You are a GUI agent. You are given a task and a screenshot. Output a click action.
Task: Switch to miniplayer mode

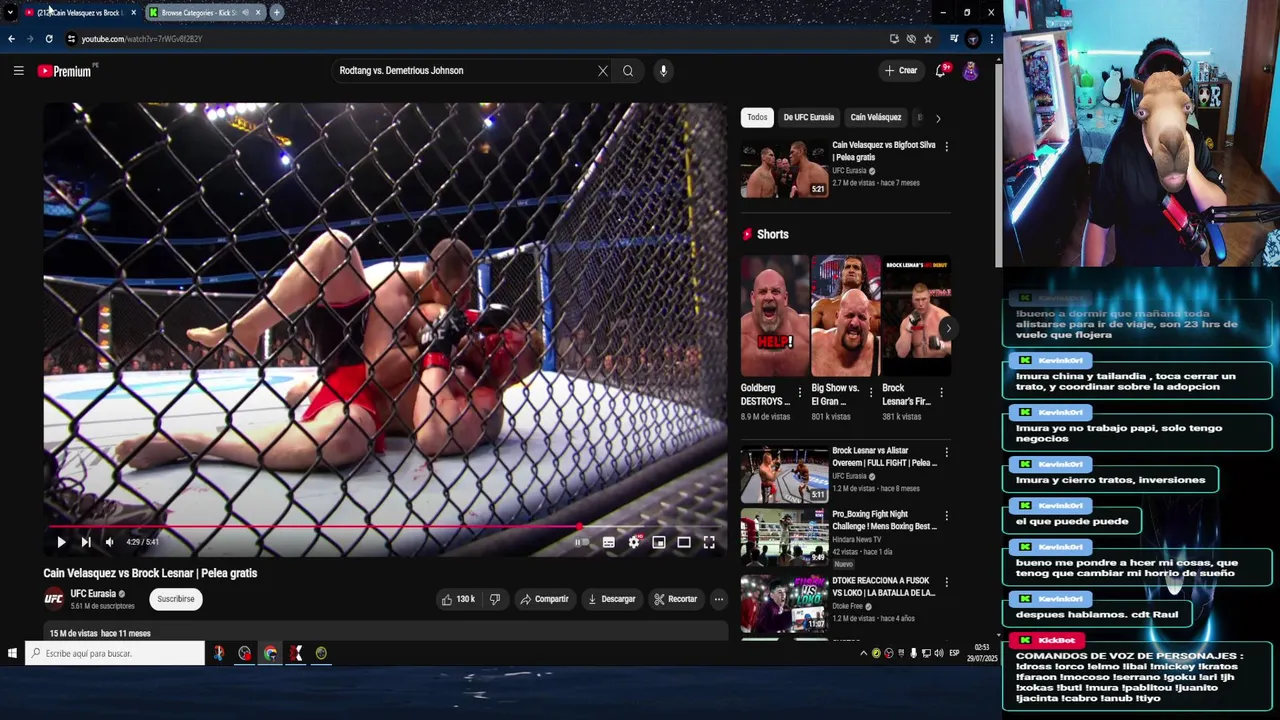659,542
